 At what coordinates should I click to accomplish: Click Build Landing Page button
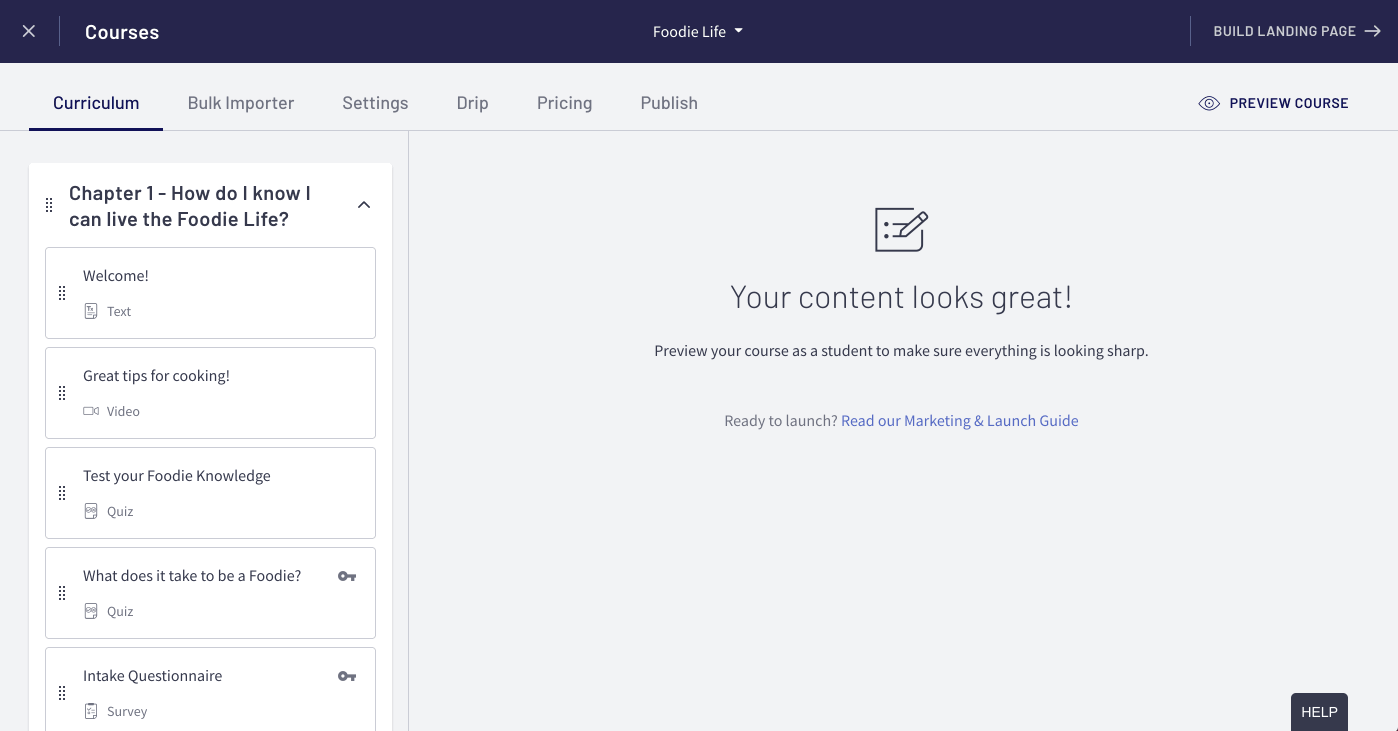click(x=1297, y=31)
